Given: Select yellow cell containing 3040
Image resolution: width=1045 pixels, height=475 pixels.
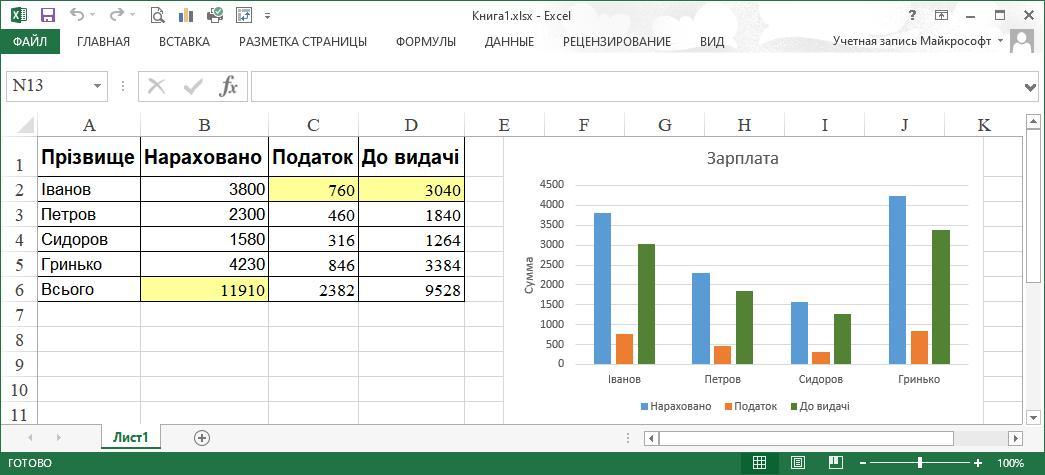Looking at the screenshot, I should point(411,190).
